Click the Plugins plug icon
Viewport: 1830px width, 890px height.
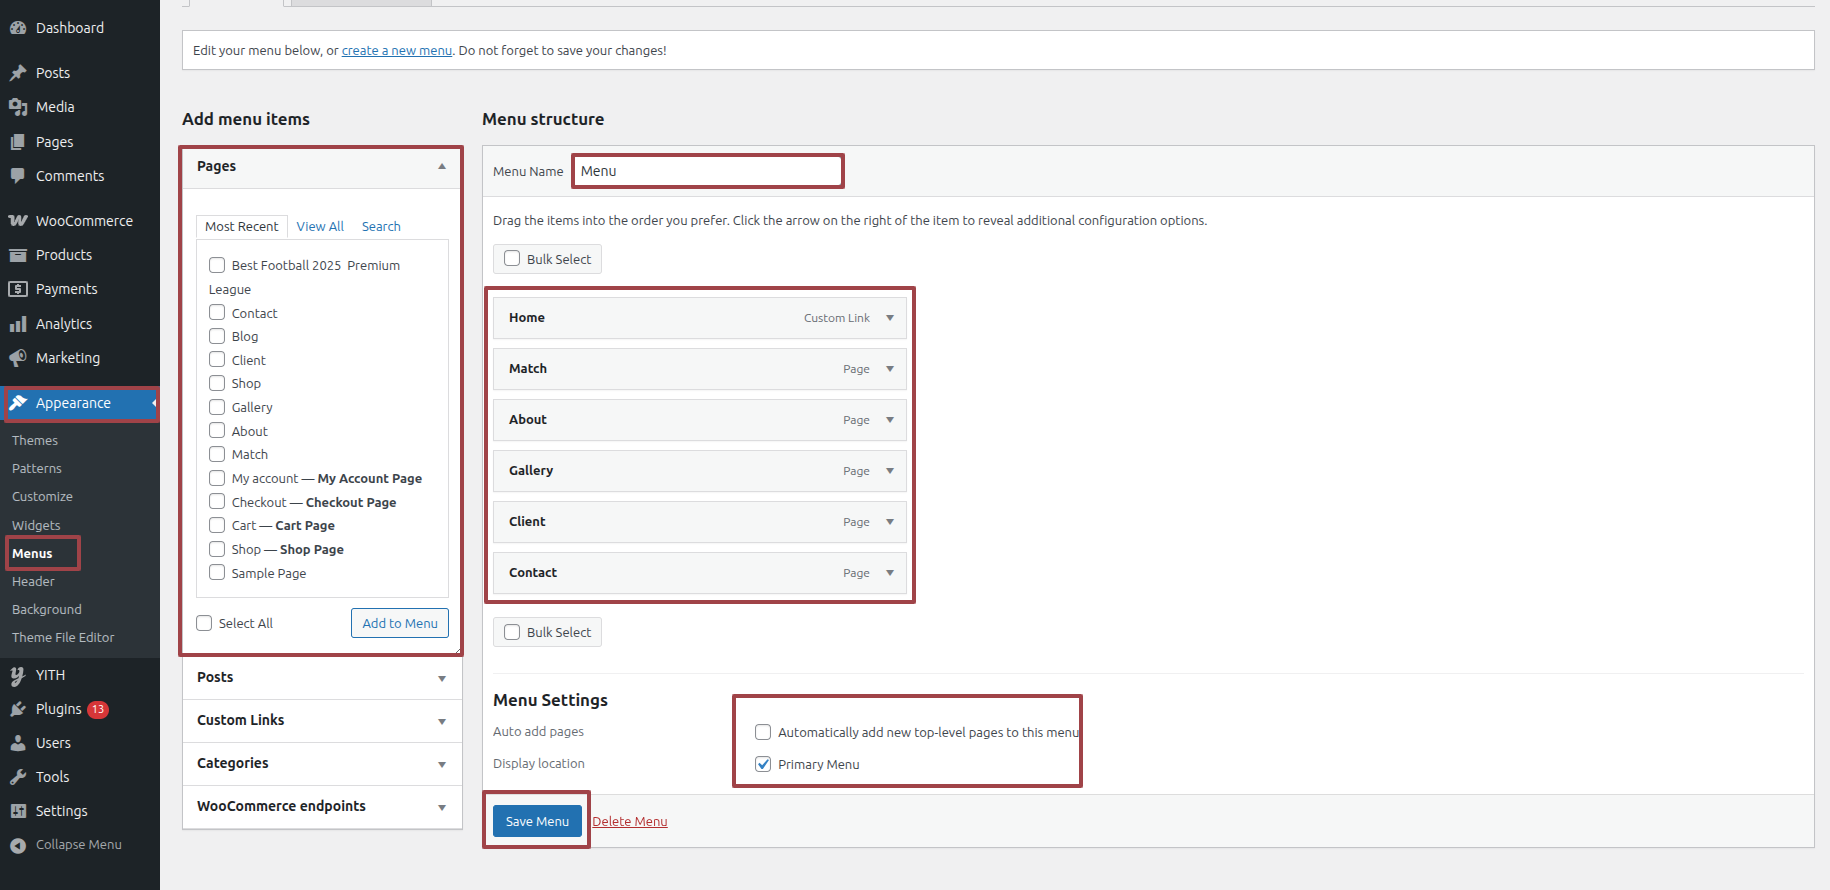18,709
